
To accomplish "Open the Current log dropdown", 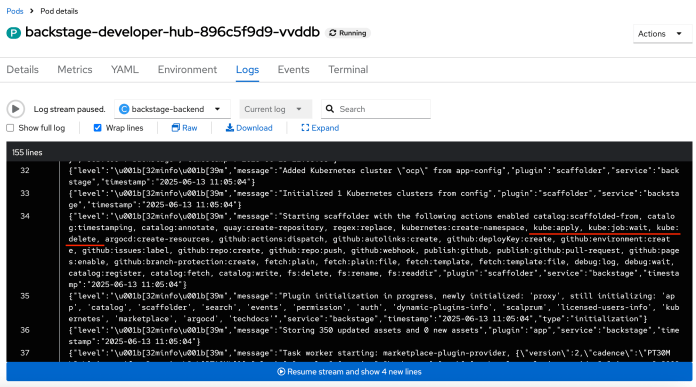I will pos(275,109).
